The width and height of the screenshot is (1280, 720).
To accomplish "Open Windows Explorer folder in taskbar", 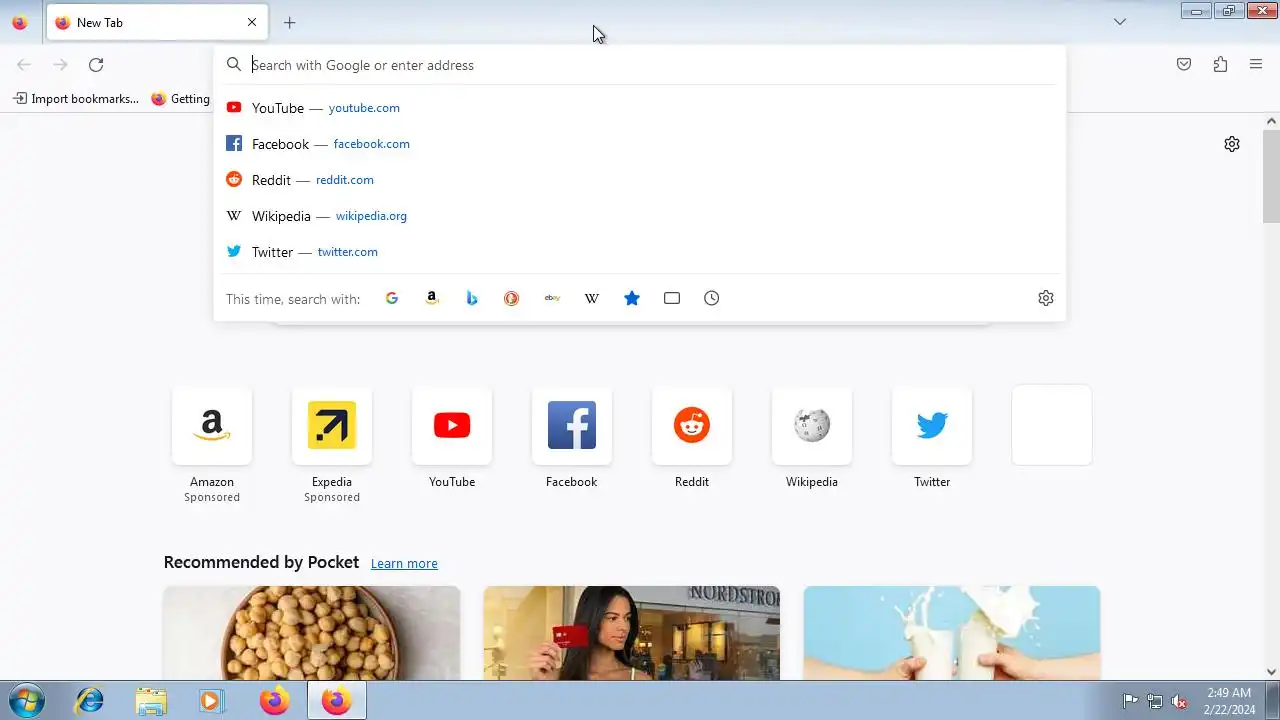I will pyautogui.click(x=151, y=701).
